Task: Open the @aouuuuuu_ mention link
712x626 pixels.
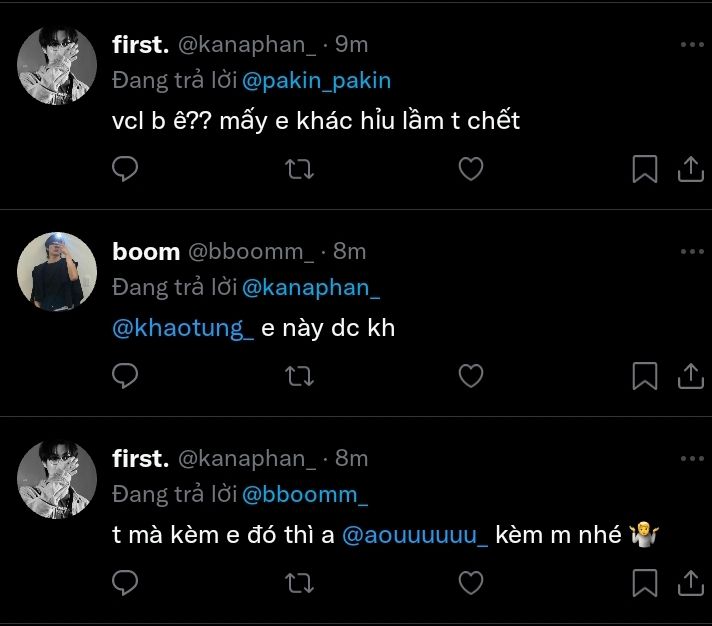Action: point(415,535)
